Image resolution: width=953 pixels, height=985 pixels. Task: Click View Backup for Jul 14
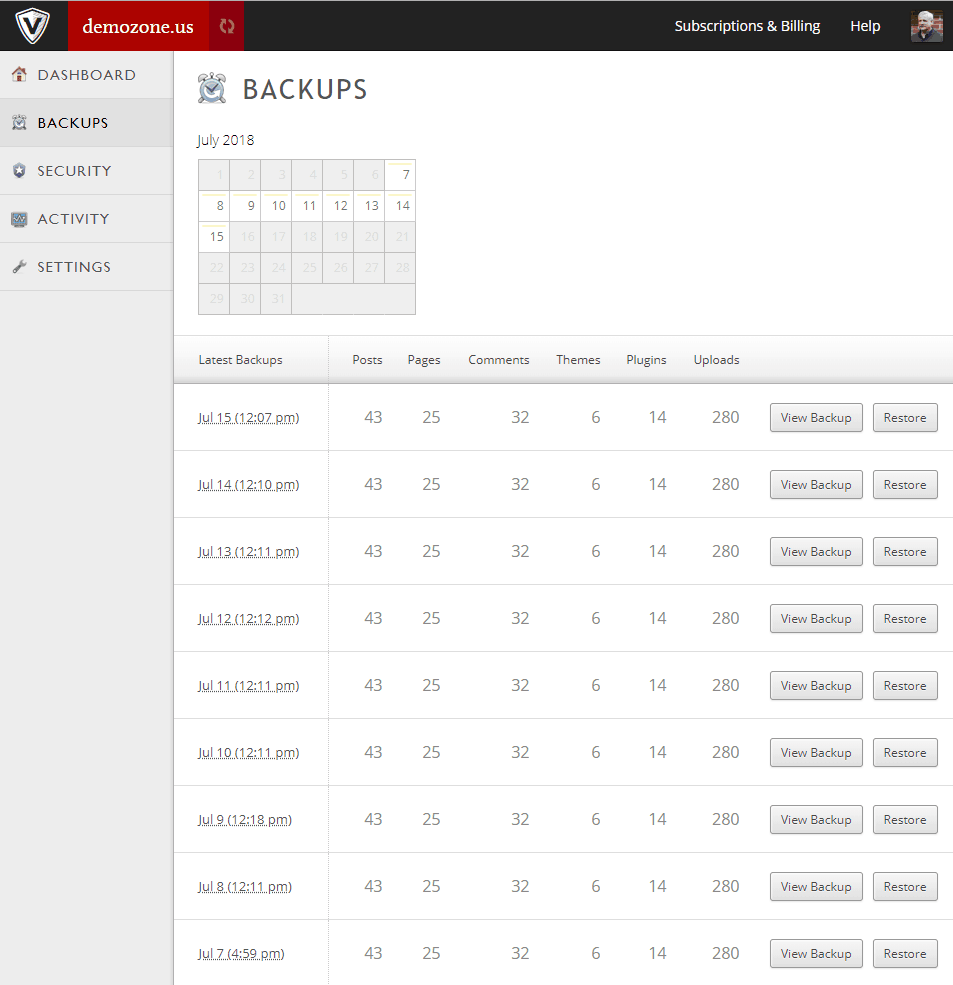(x=815, y=485)
